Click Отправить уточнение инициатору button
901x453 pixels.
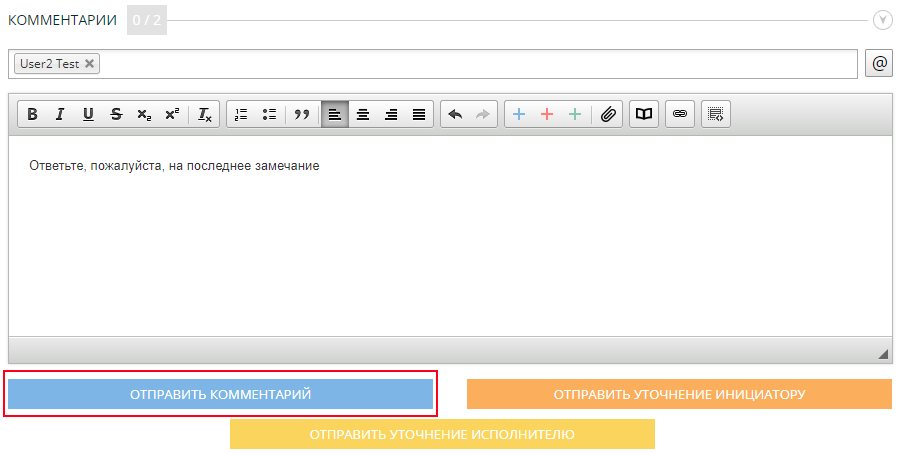pyautogui.click(x=679, y=395)
